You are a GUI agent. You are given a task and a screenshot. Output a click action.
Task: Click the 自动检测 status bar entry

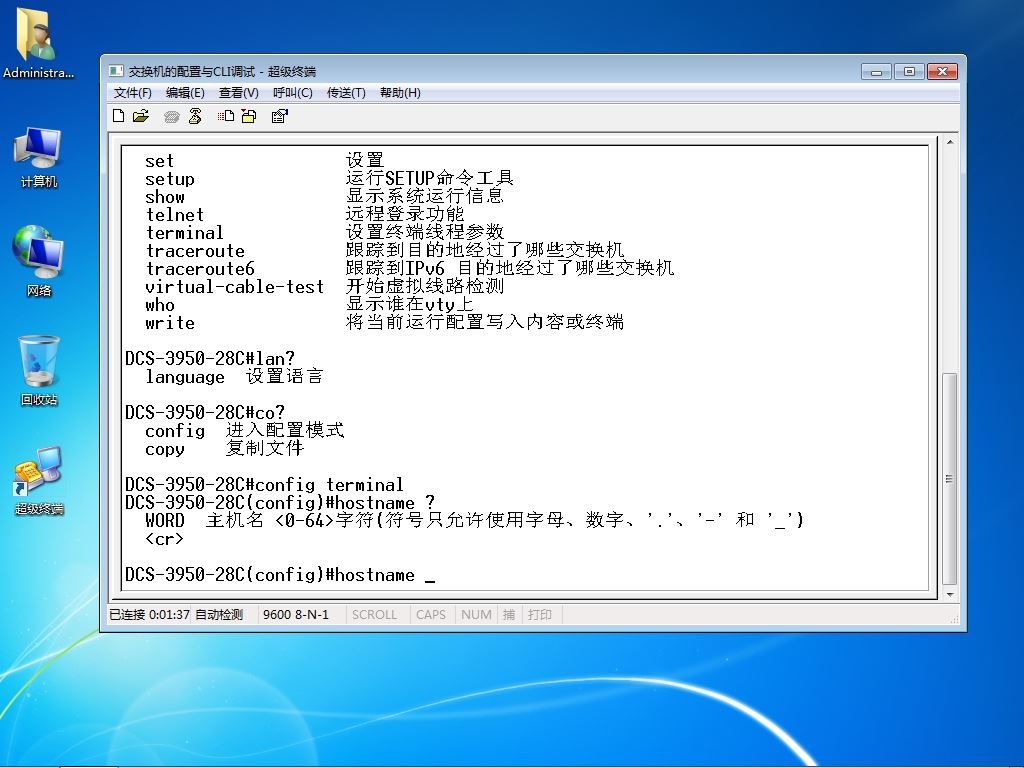click(219, 615)
